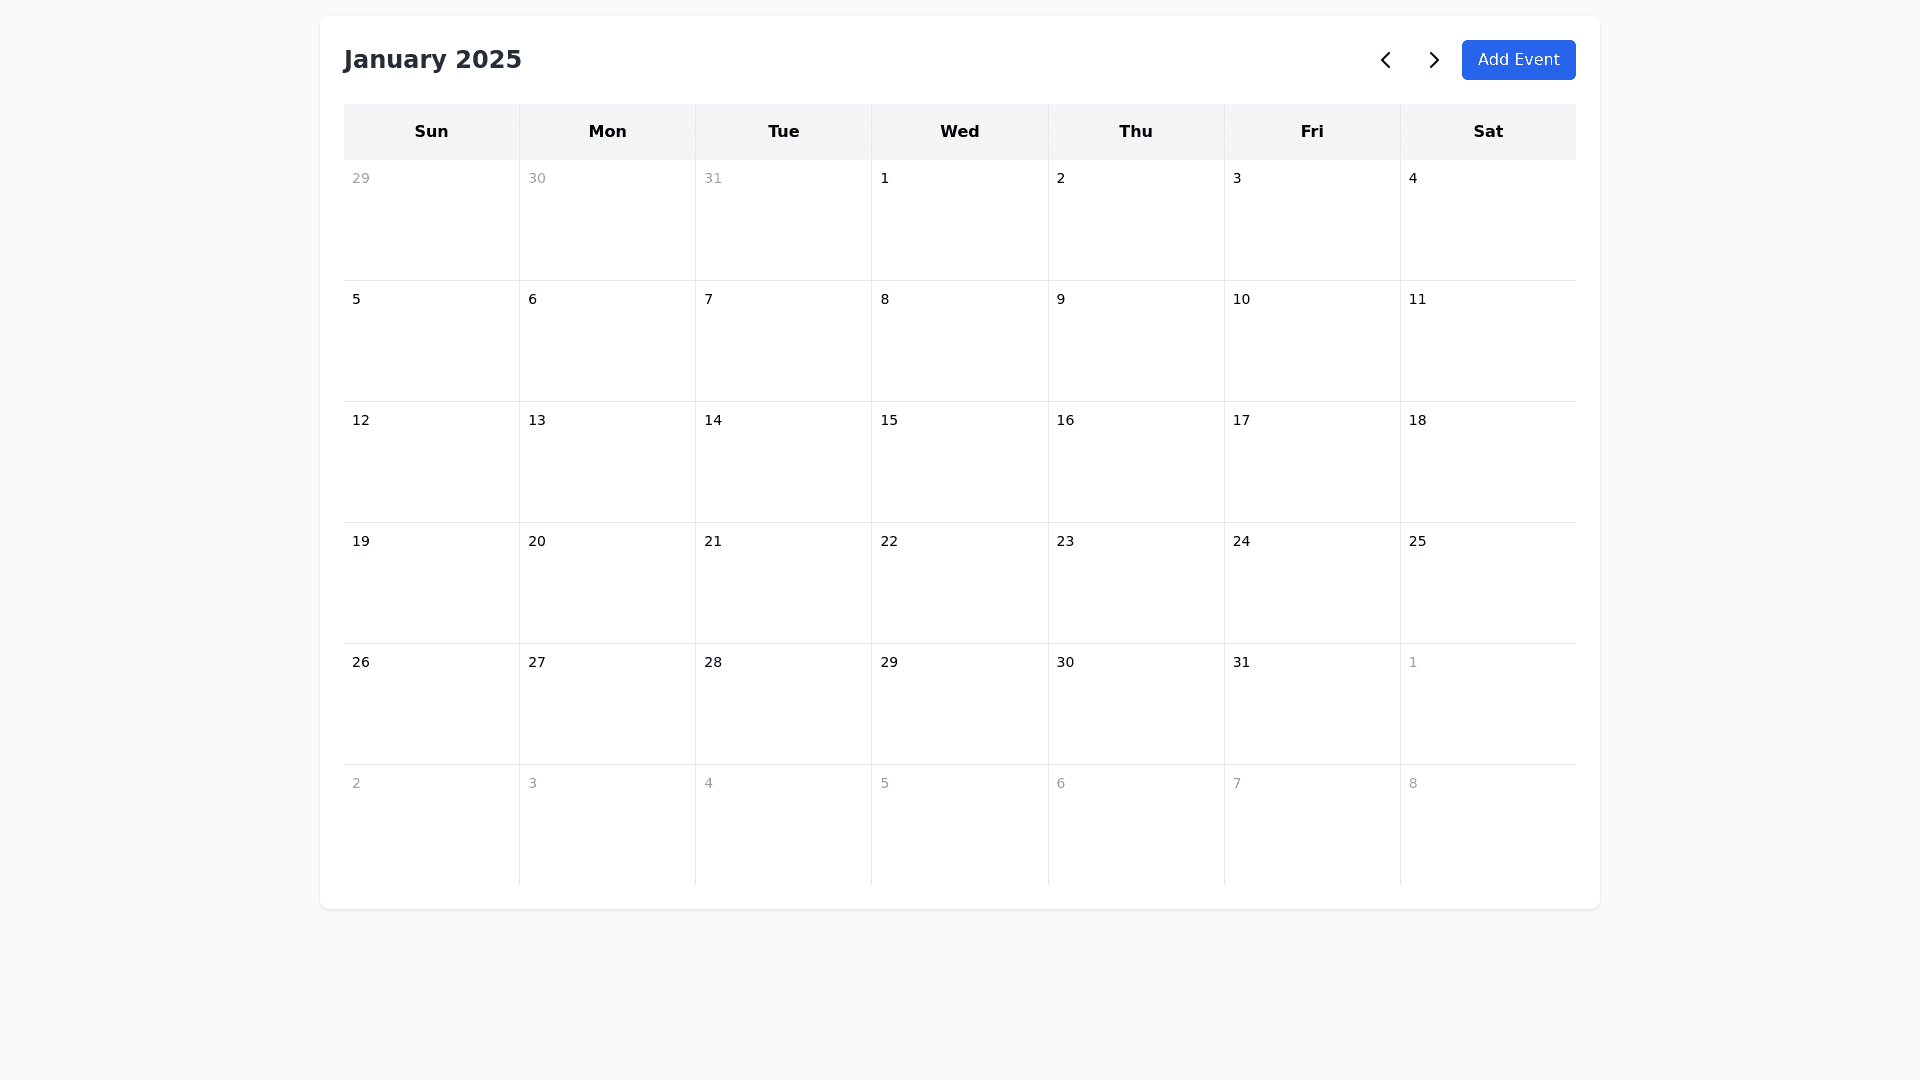
Task: Pick January 25 on the calendar
Action: pos(1488,583)
